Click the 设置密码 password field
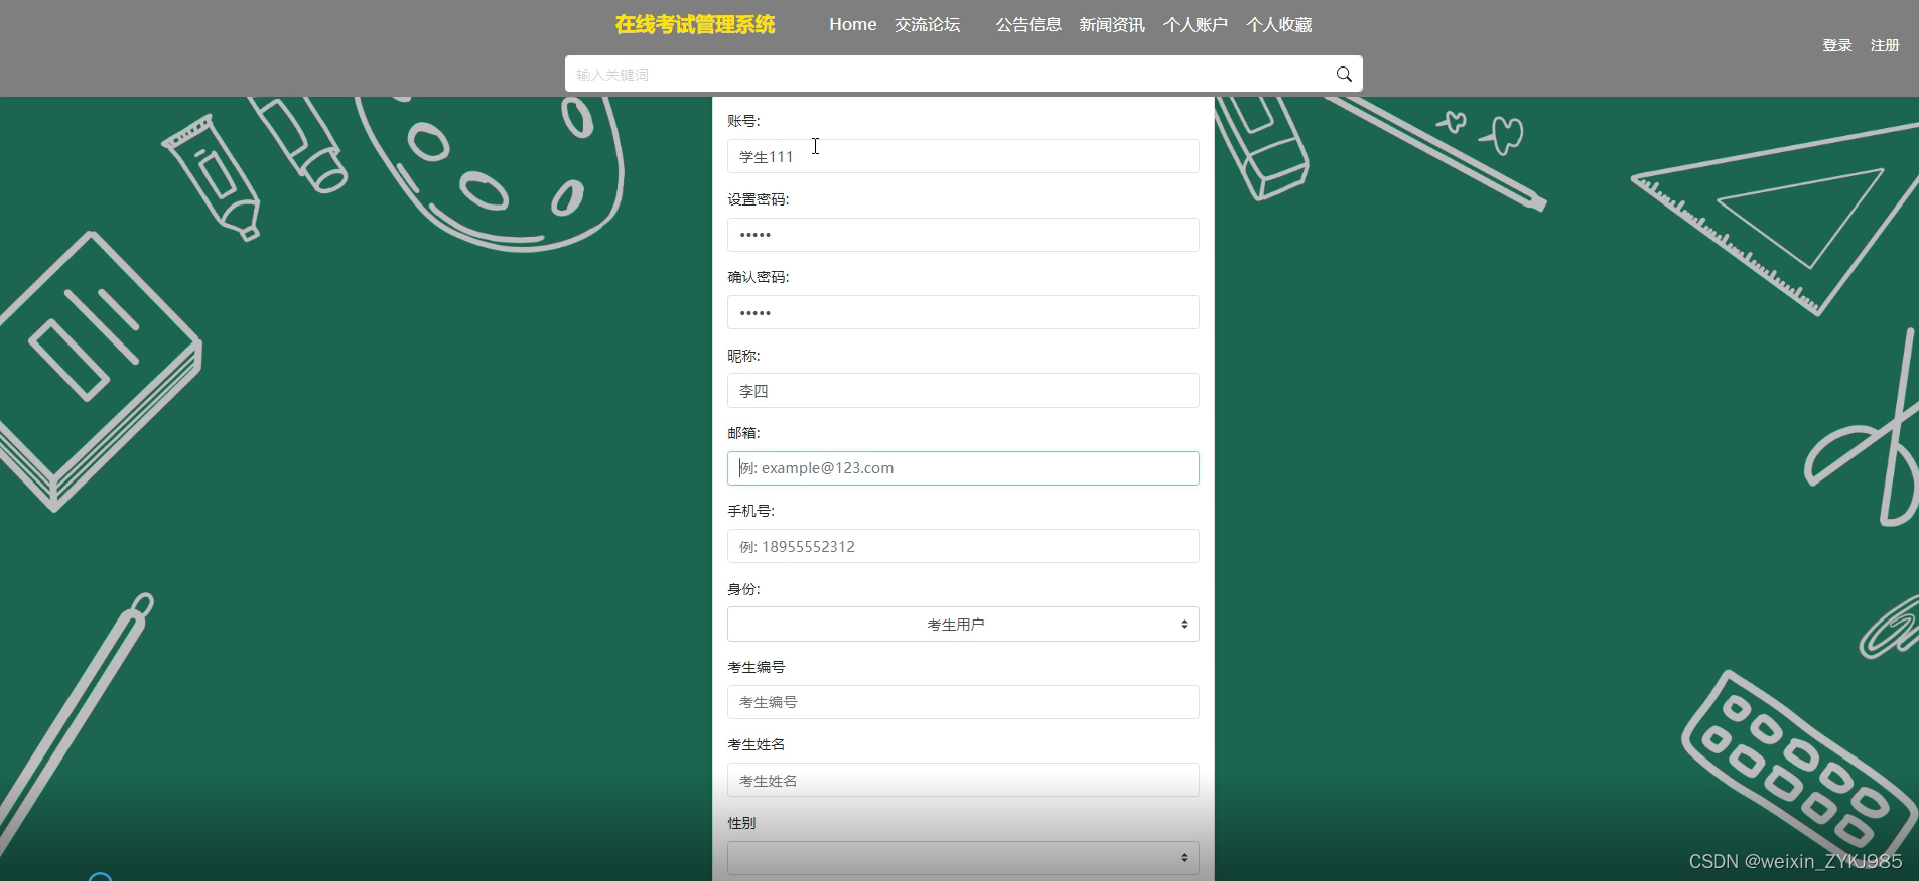 [x=963, y=235]
